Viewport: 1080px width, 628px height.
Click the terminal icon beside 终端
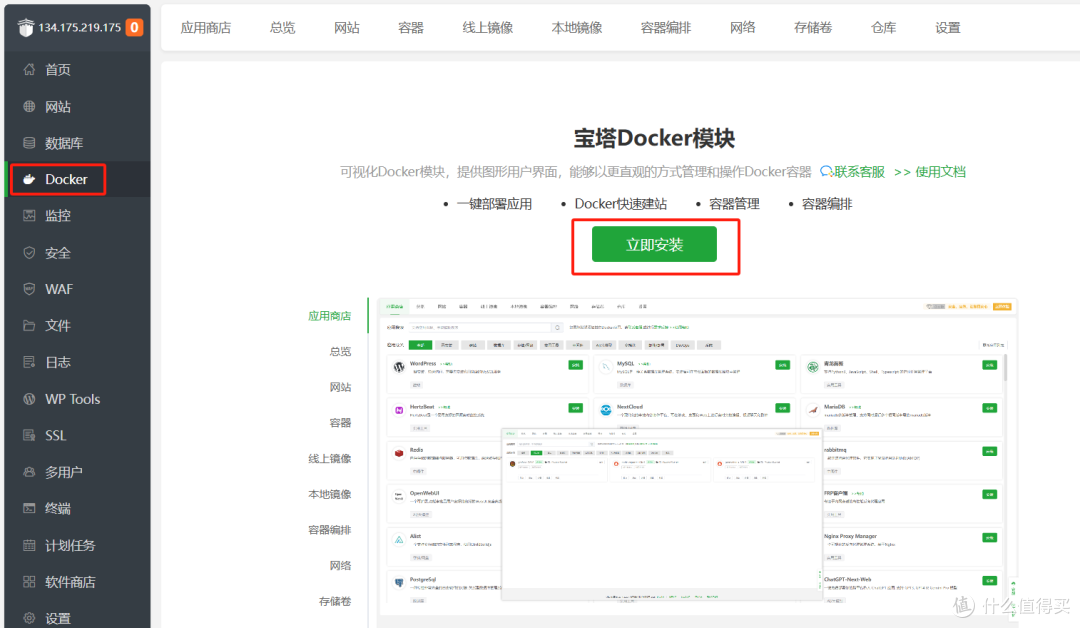click(29, 509)
